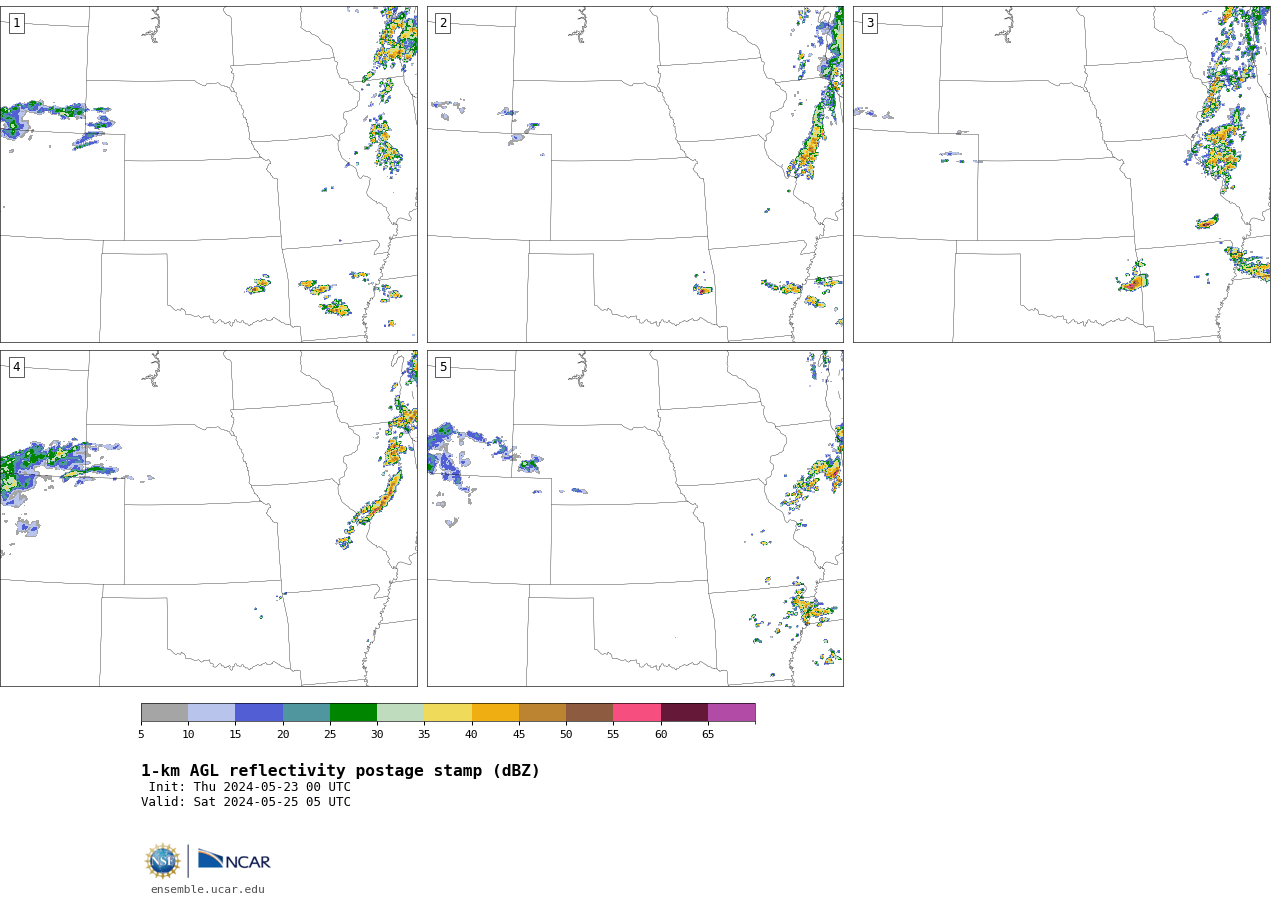Click the Init: Thu 2024-05-23 00 UTC line

pyautogui.click(x=250, y=787)
